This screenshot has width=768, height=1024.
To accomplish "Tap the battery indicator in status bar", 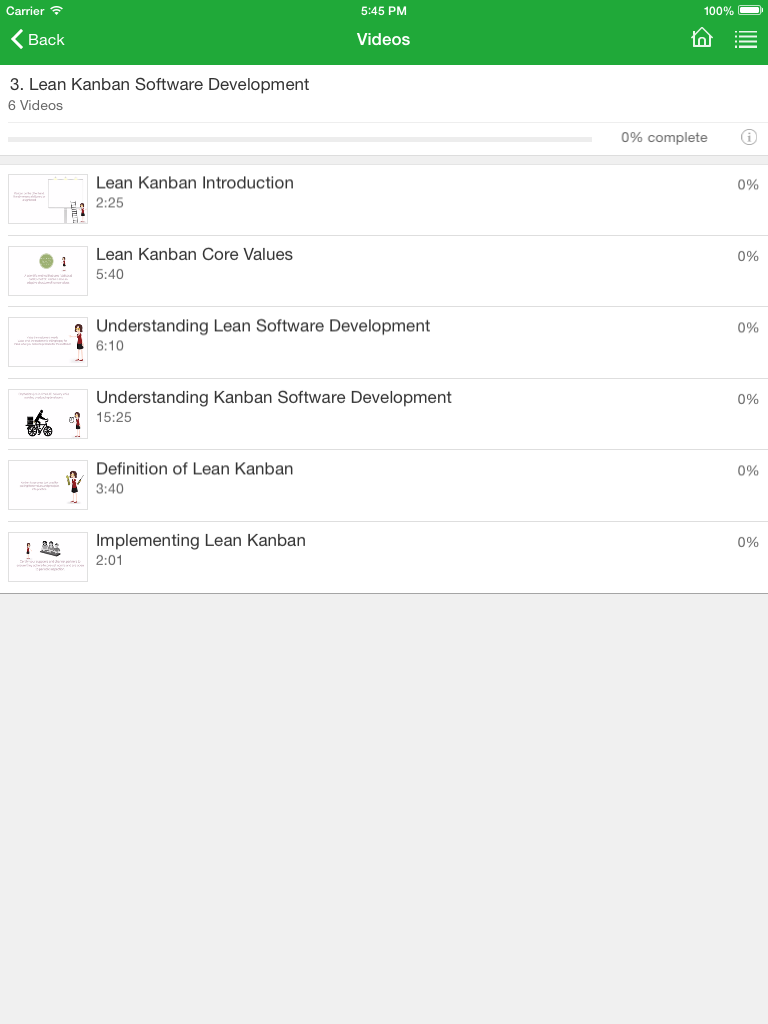I will tap(749, 11).
